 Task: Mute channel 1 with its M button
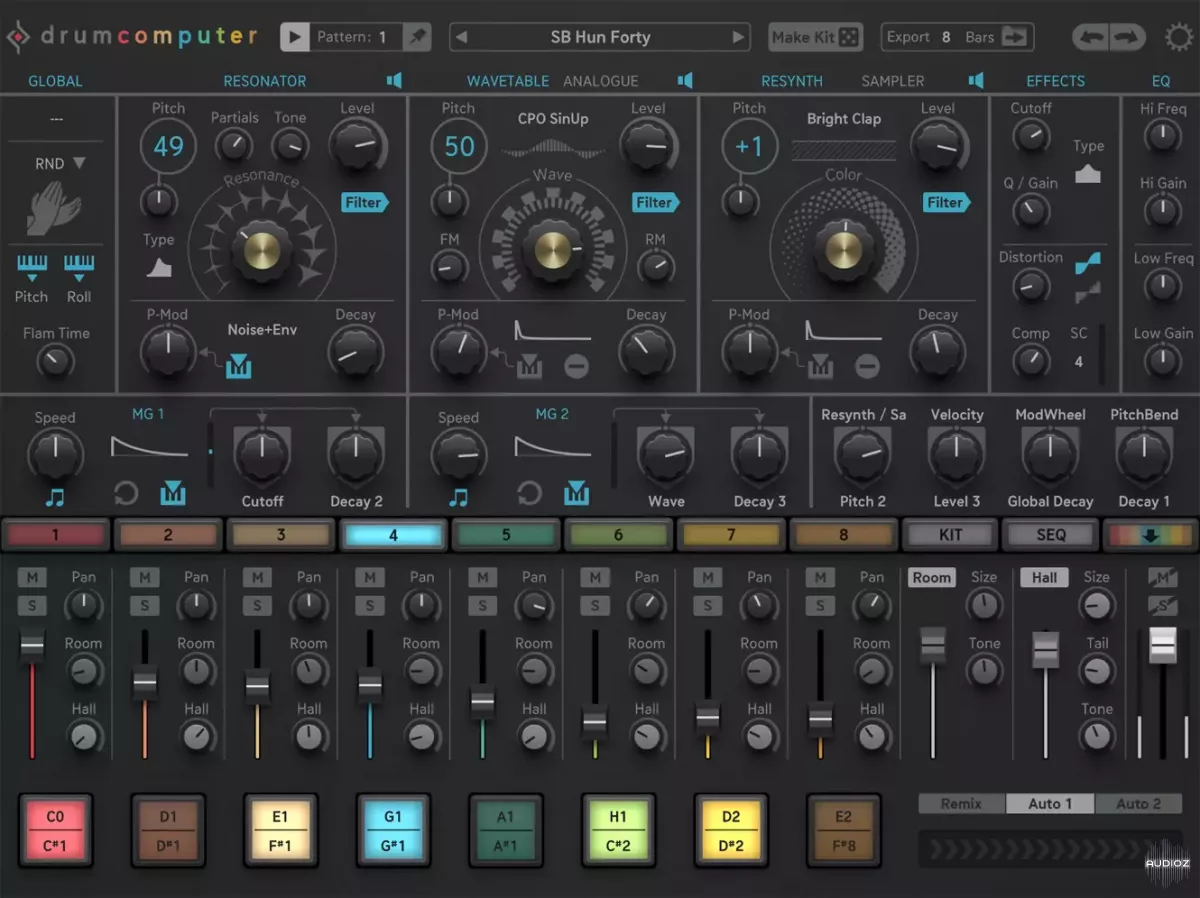[x=32, y=577]
